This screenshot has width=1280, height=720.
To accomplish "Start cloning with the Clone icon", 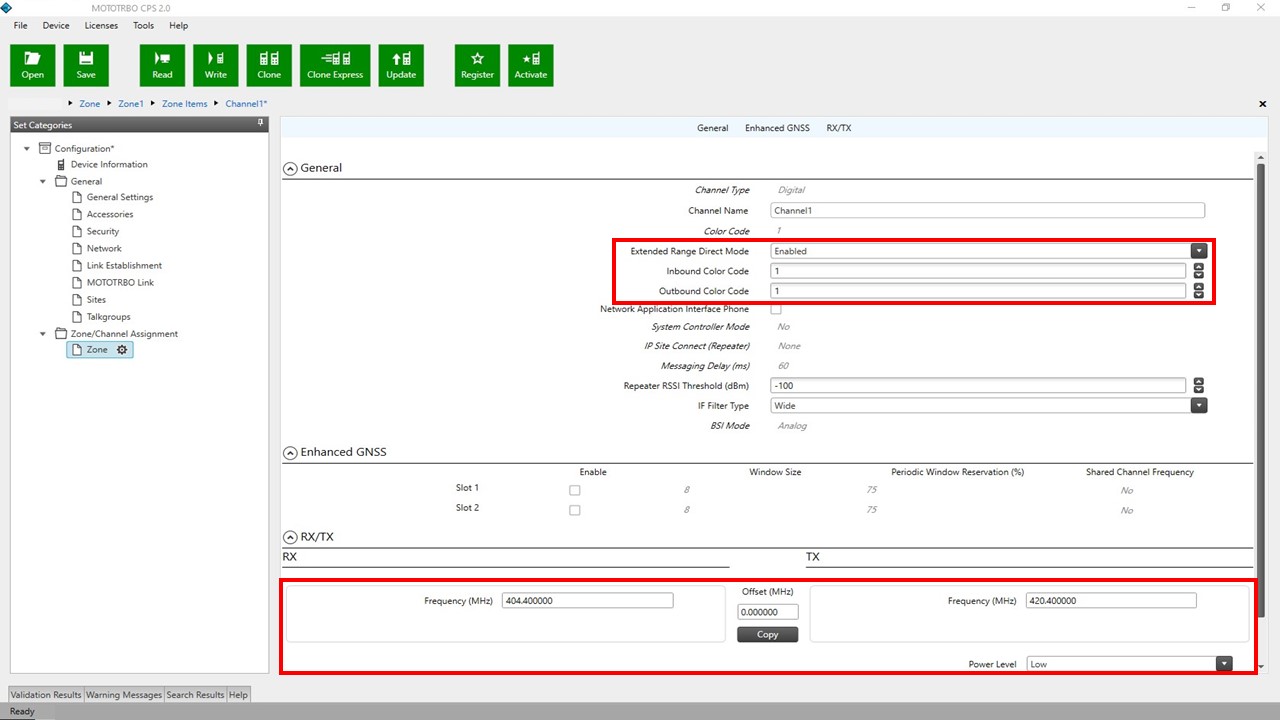I will pos(269,64).
